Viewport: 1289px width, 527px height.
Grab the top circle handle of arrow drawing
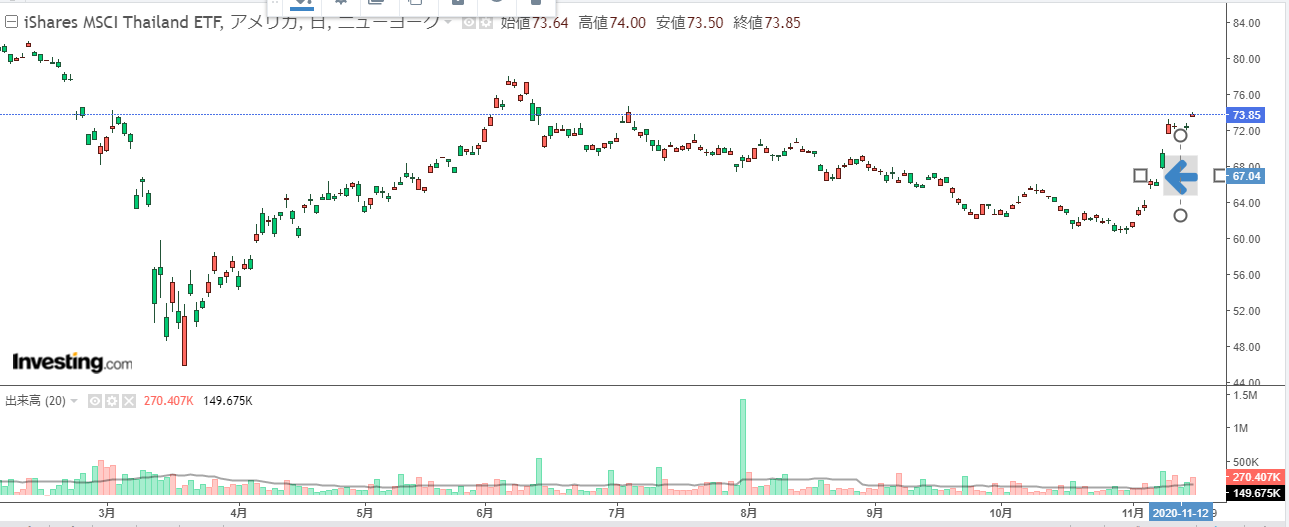(x=1180, y=135)
